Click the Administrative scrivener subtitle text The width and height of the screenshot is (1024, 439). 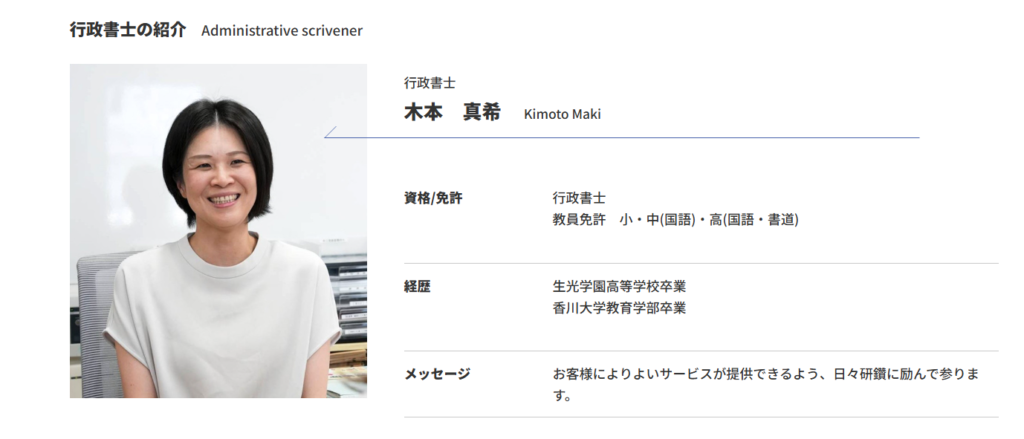pos(282,31)
